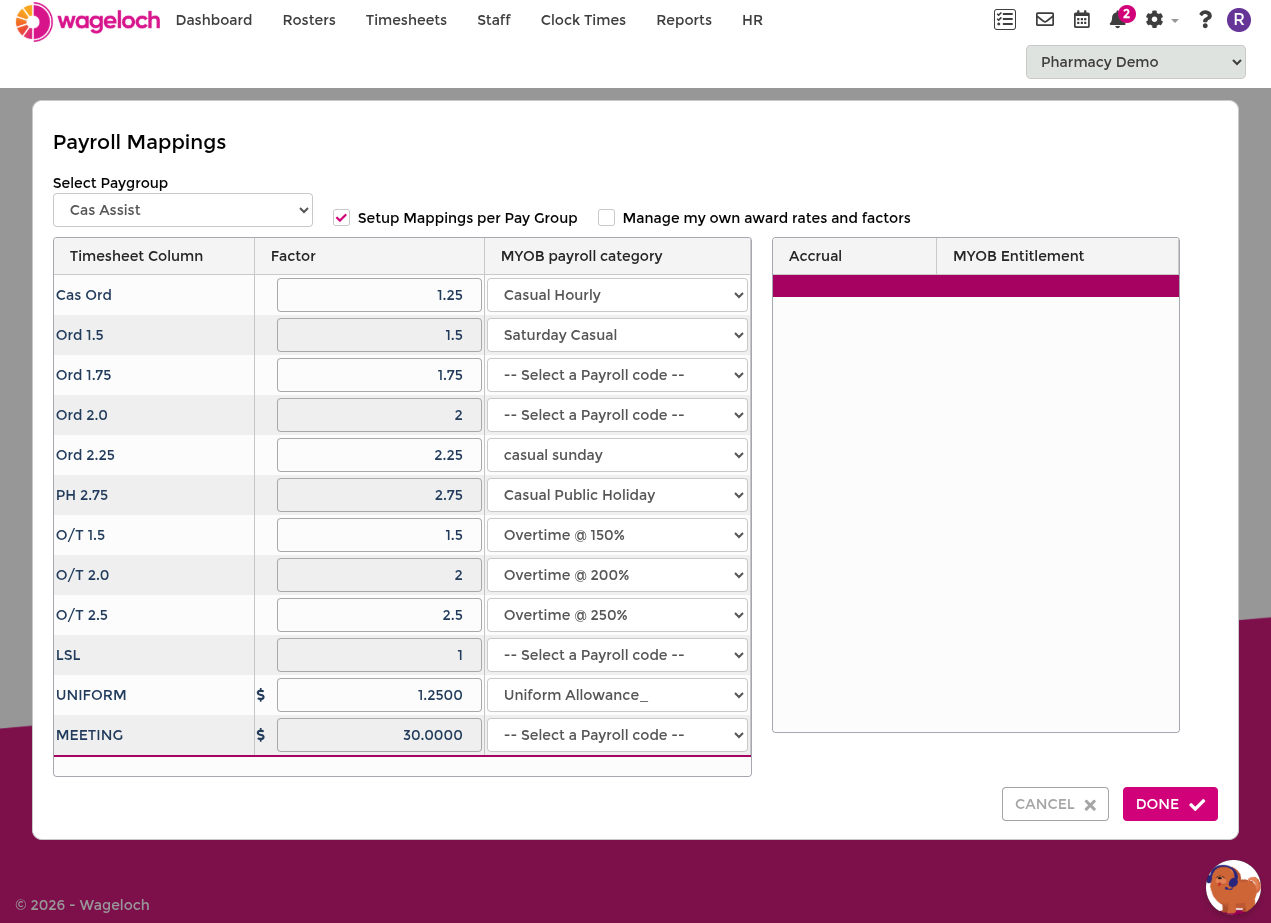The height and width of the screenshot is (923, 1271).
Task: Click the Accrual column header
Action: pyautogui.click(x=855, y=256)
